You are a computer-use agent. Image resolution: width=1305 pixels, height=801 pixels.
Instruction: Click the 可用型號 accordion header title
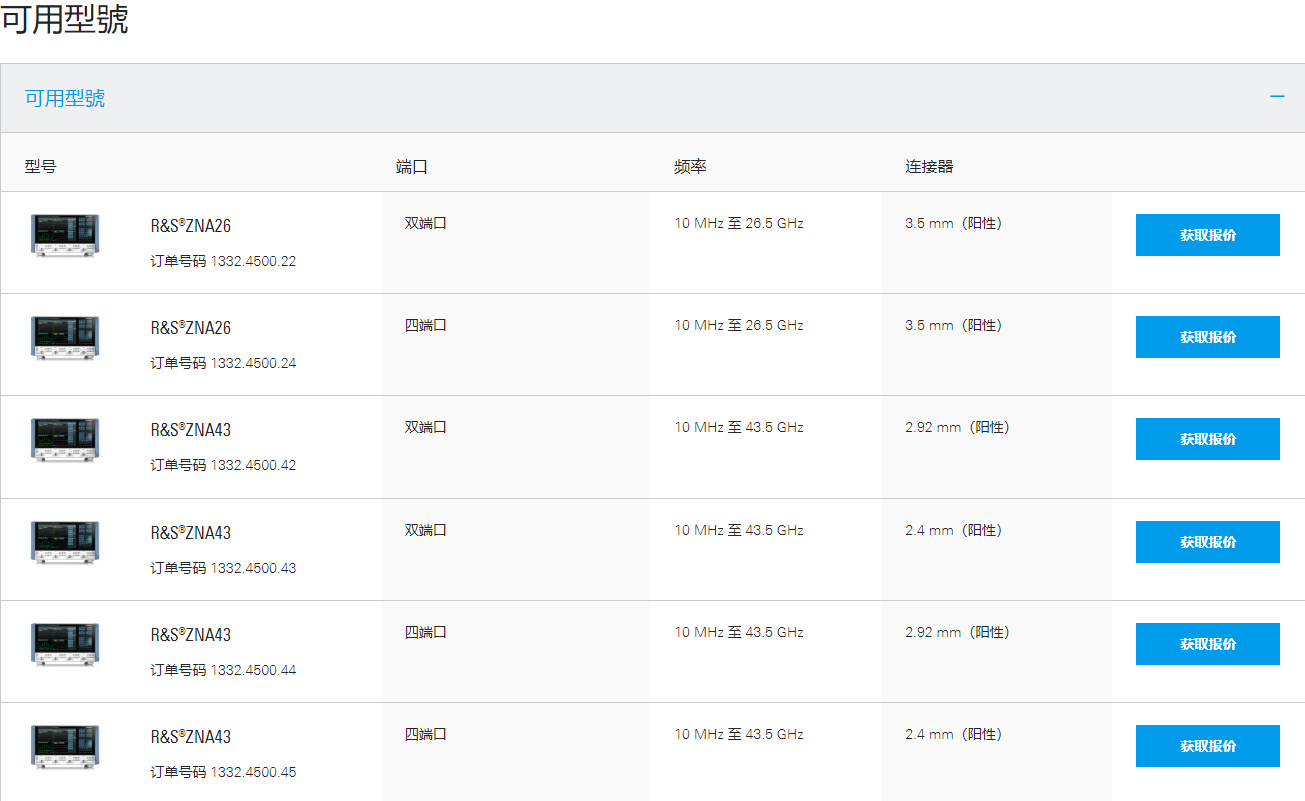point(65,98)
